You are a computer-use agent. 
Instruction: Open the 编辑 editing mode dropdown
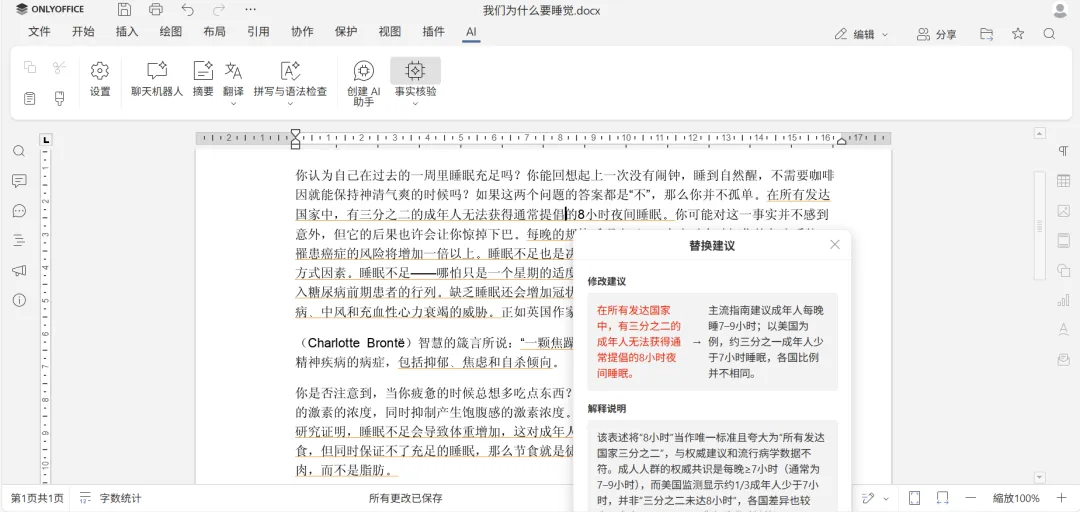coord(861,34)
